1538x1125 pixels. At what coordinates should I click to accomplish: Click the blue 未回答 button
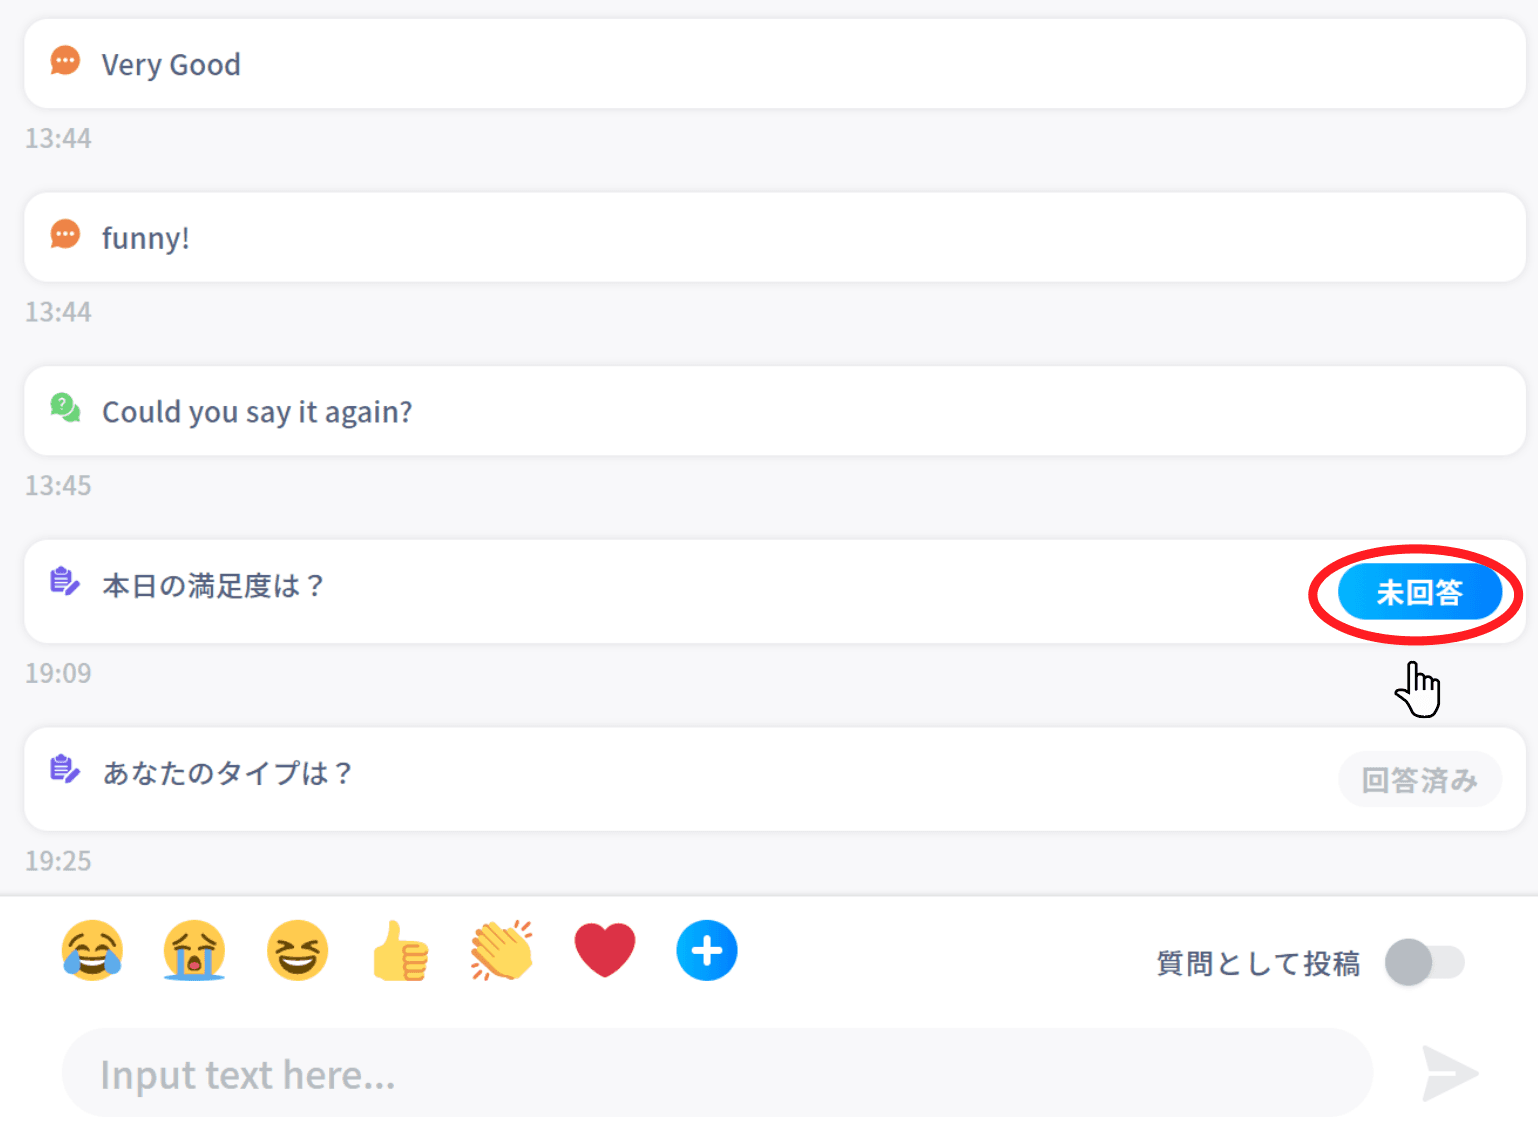[1420, 592]
